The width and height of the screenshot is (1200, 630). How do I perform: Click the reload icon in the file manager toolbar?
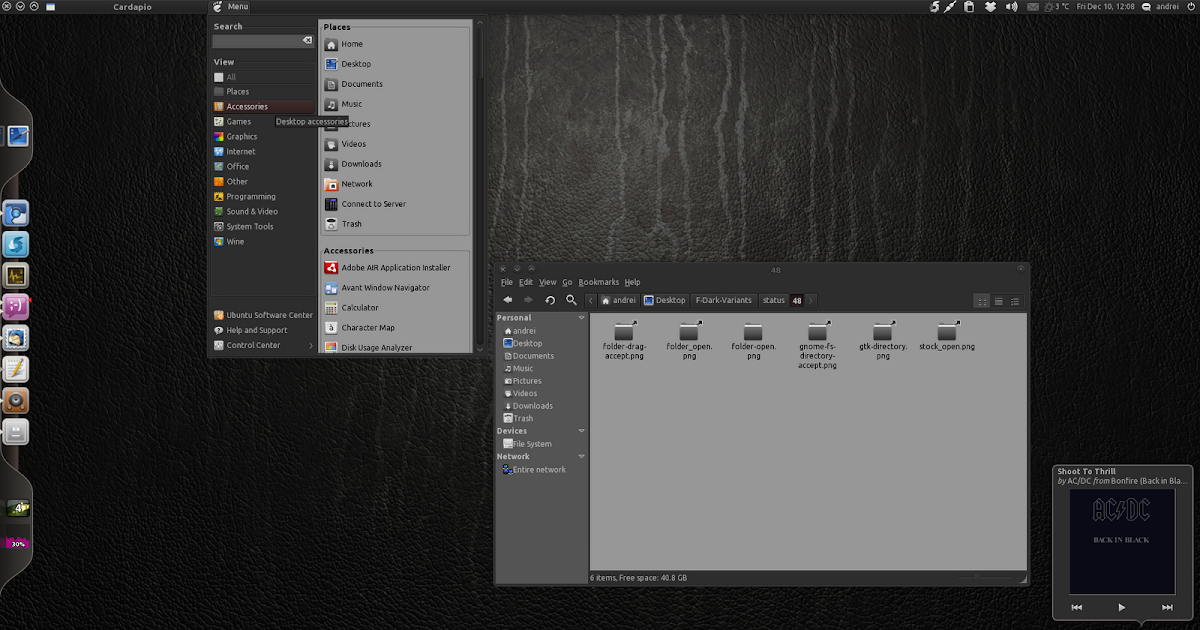(549, 299)
